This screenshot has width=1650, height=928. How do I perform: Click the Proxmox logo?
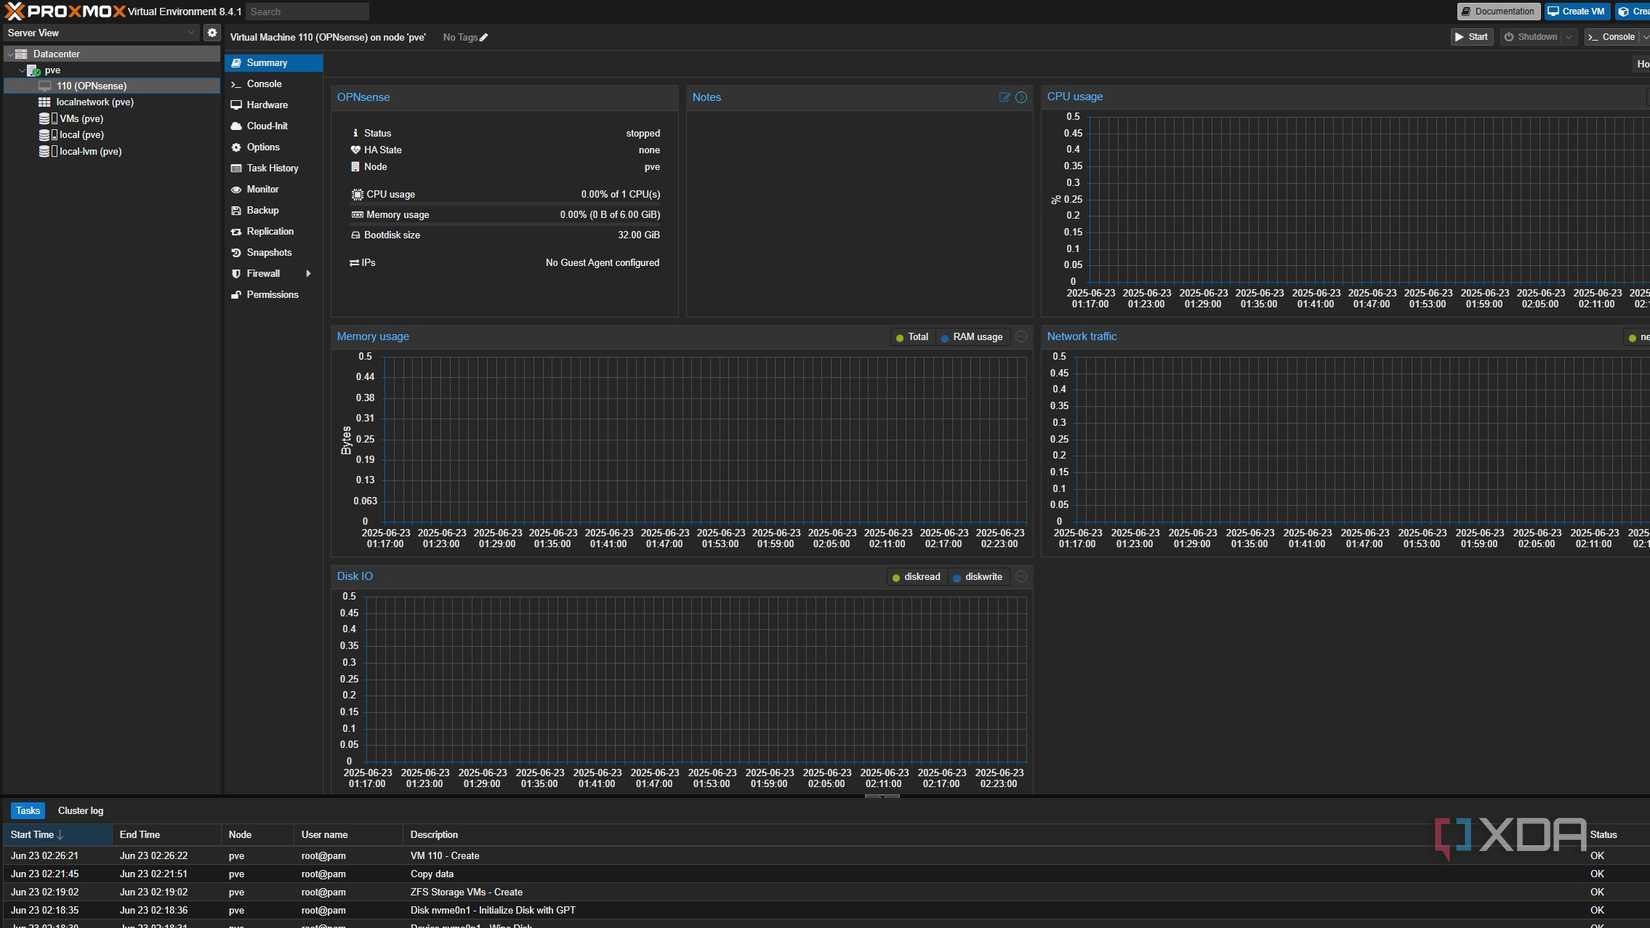pos(65,11)
